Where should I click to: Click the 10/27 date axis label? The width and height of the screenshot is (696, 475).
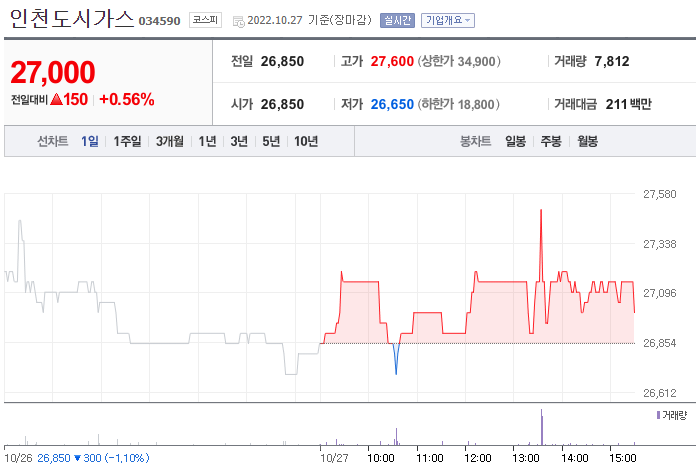(334, 458)
